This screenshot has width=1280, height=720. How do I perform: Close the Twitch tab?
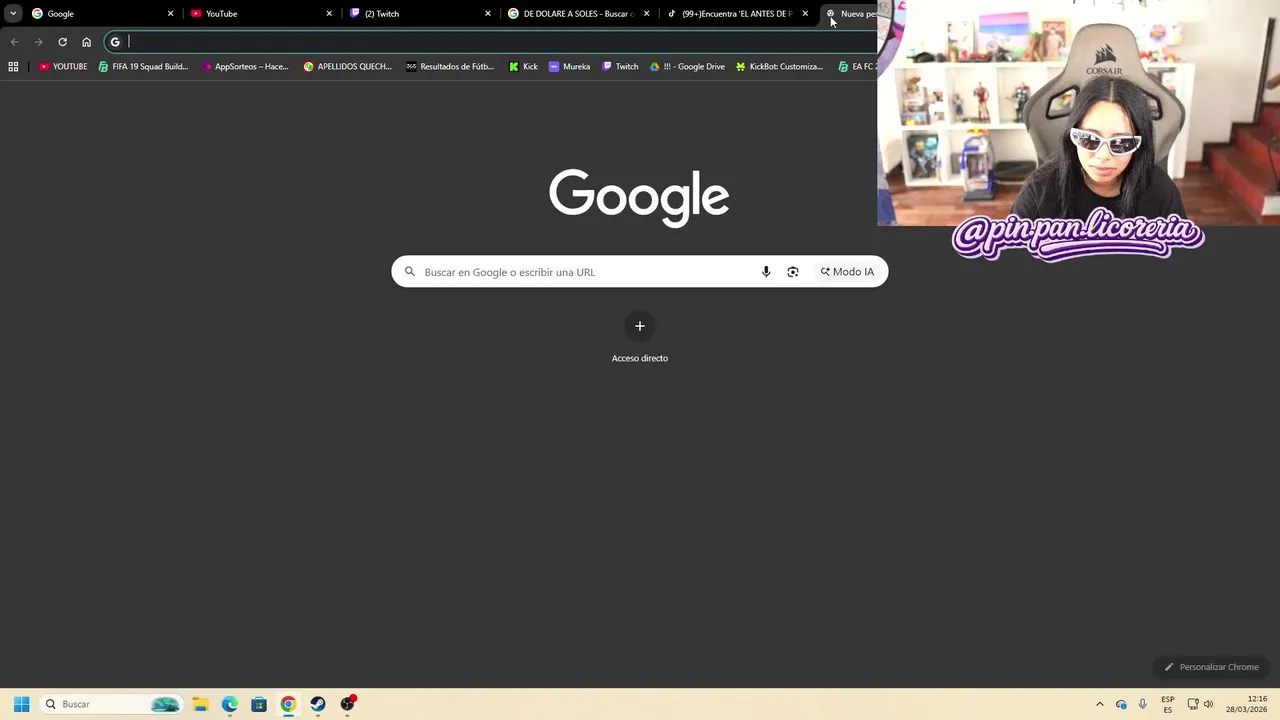point(488,14)
